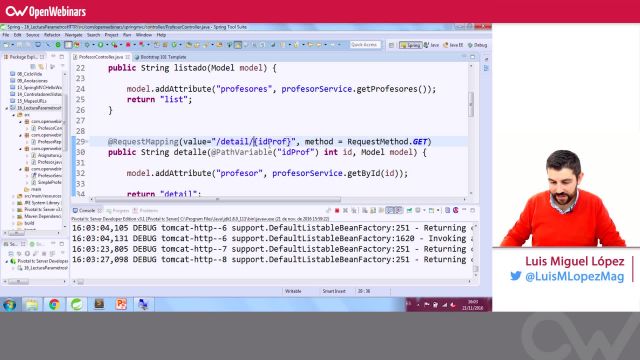This screenshot has width=640, height=360.
Task: Click the green Boot dashboard toolbar icon
Action: 58,45
